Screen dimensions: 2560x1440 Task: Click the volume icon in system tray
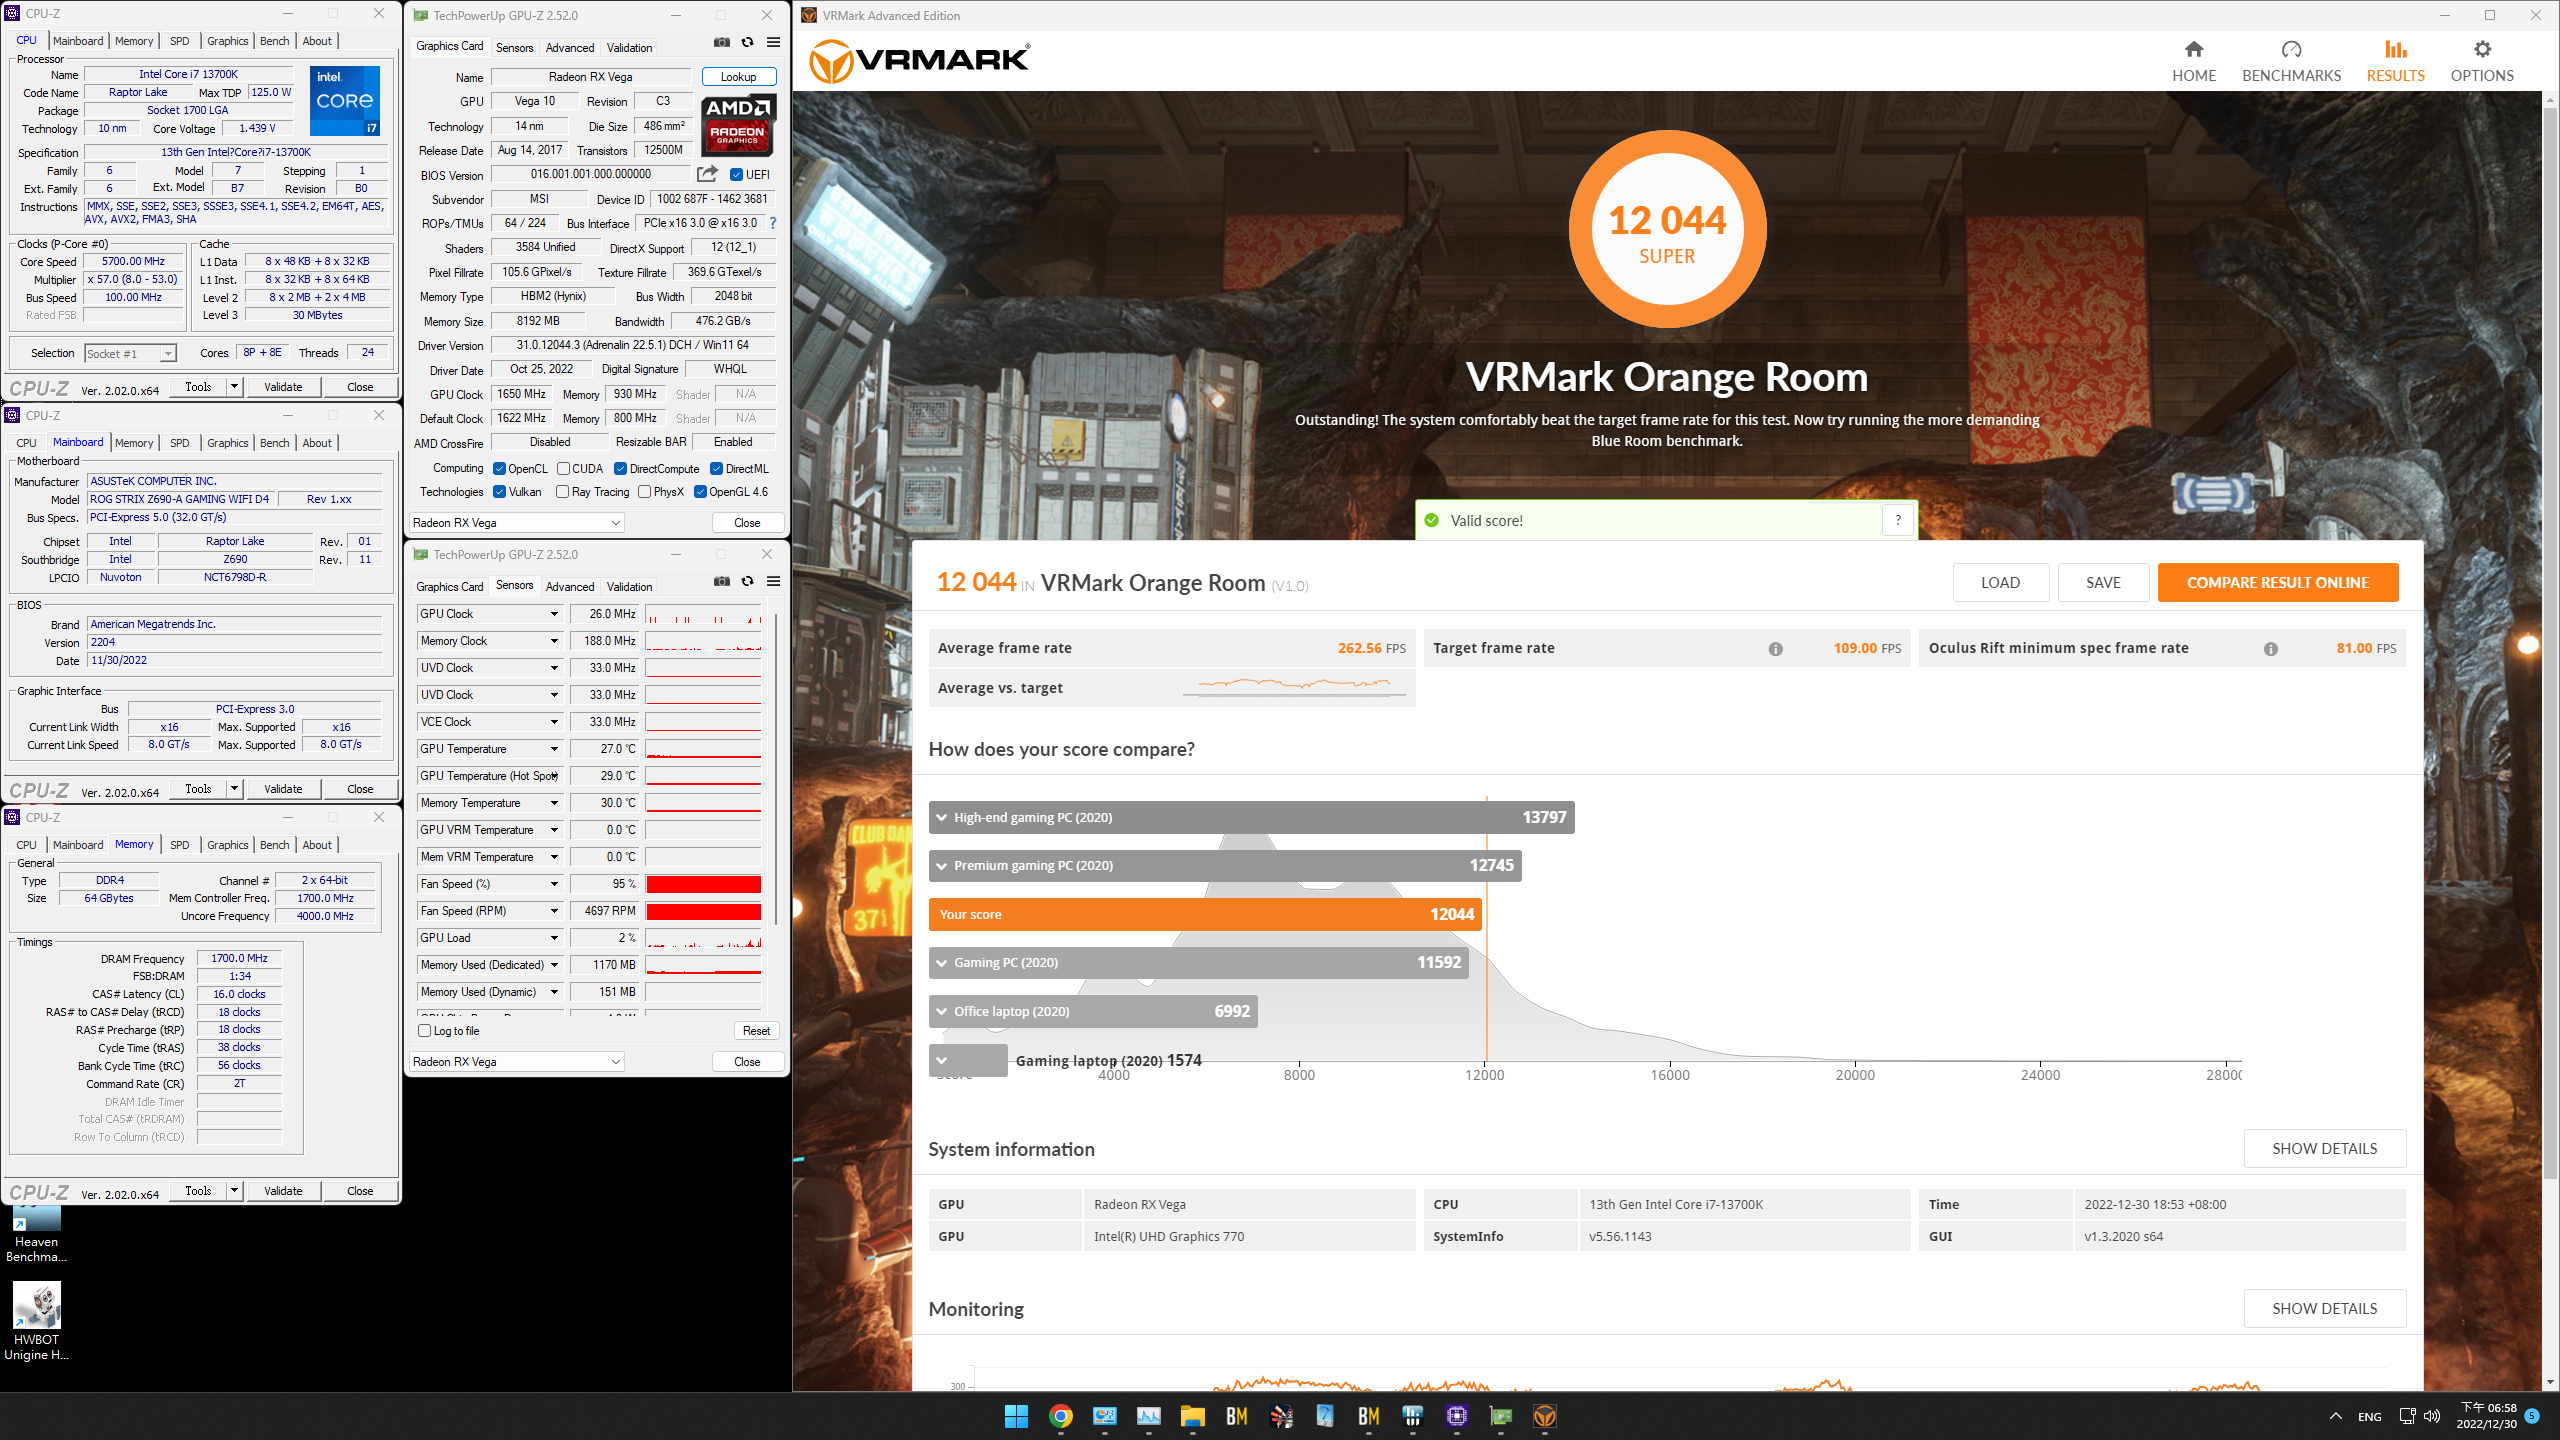2432,1416
